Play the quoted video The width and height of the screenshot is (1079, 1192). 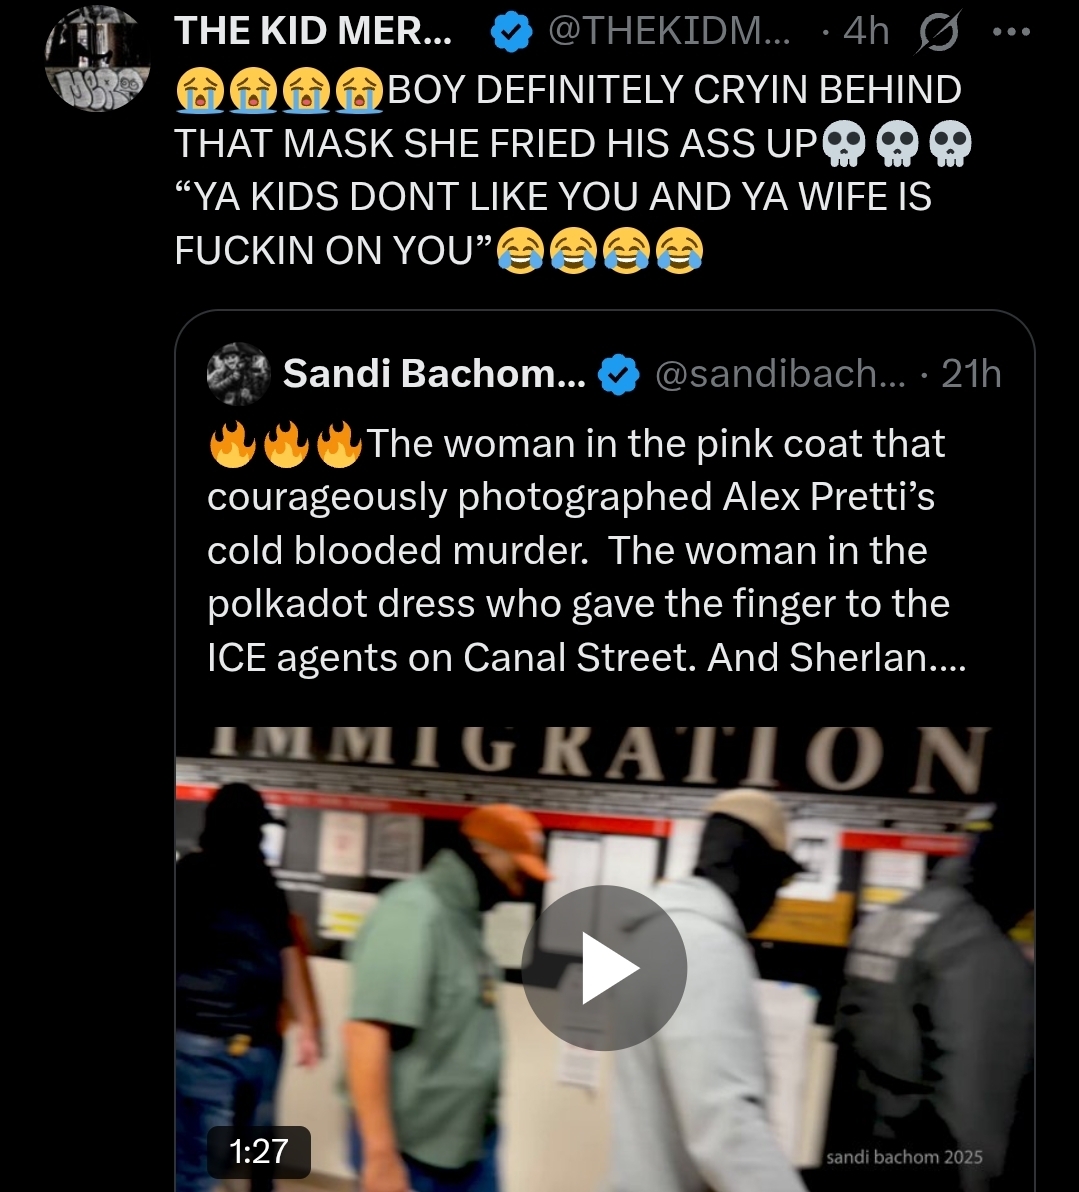tap(604, 968)
